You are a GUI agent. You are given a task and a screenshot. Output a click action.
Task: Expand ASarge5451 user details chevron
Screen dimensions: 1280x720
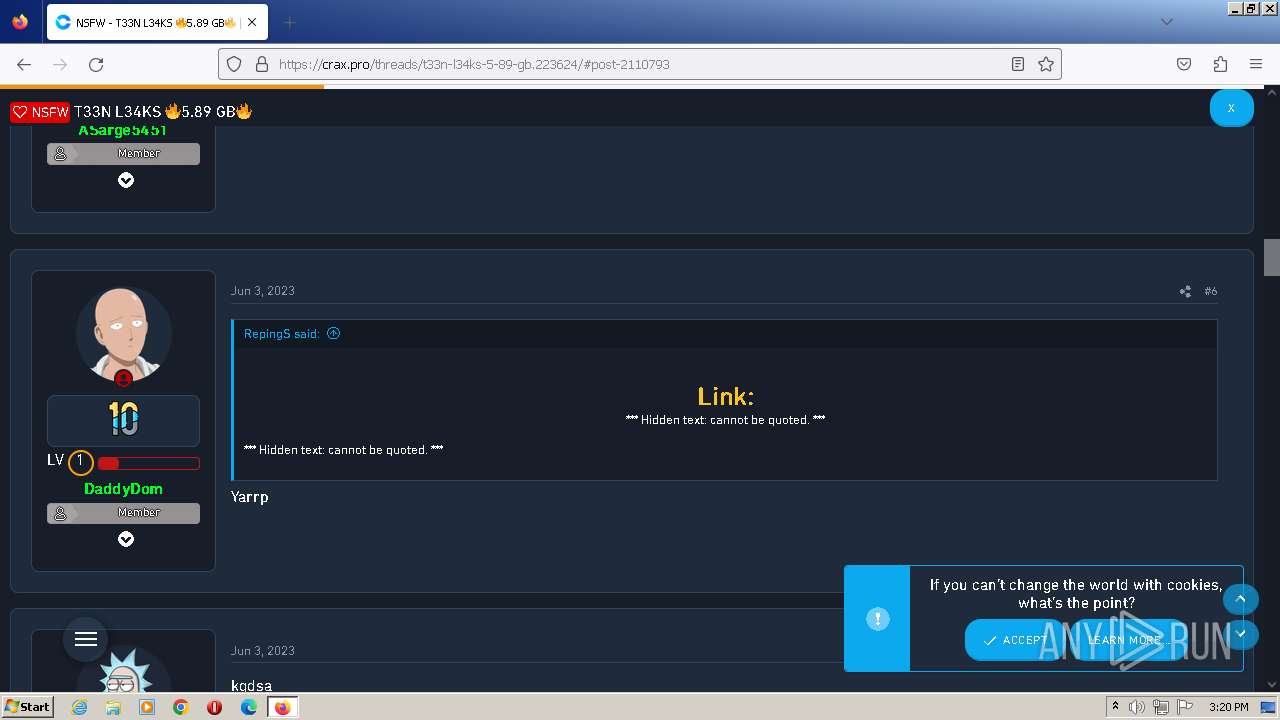[x=126, y=180]
